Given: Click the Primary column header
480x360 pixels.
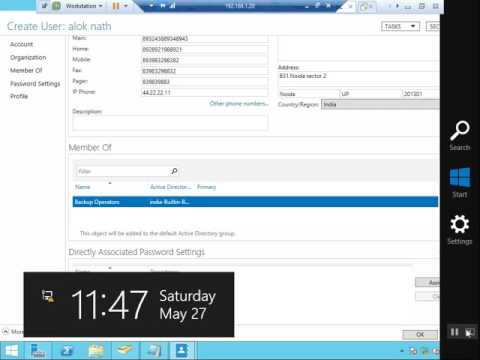Looking at the screenshot, I should (206, 187).
